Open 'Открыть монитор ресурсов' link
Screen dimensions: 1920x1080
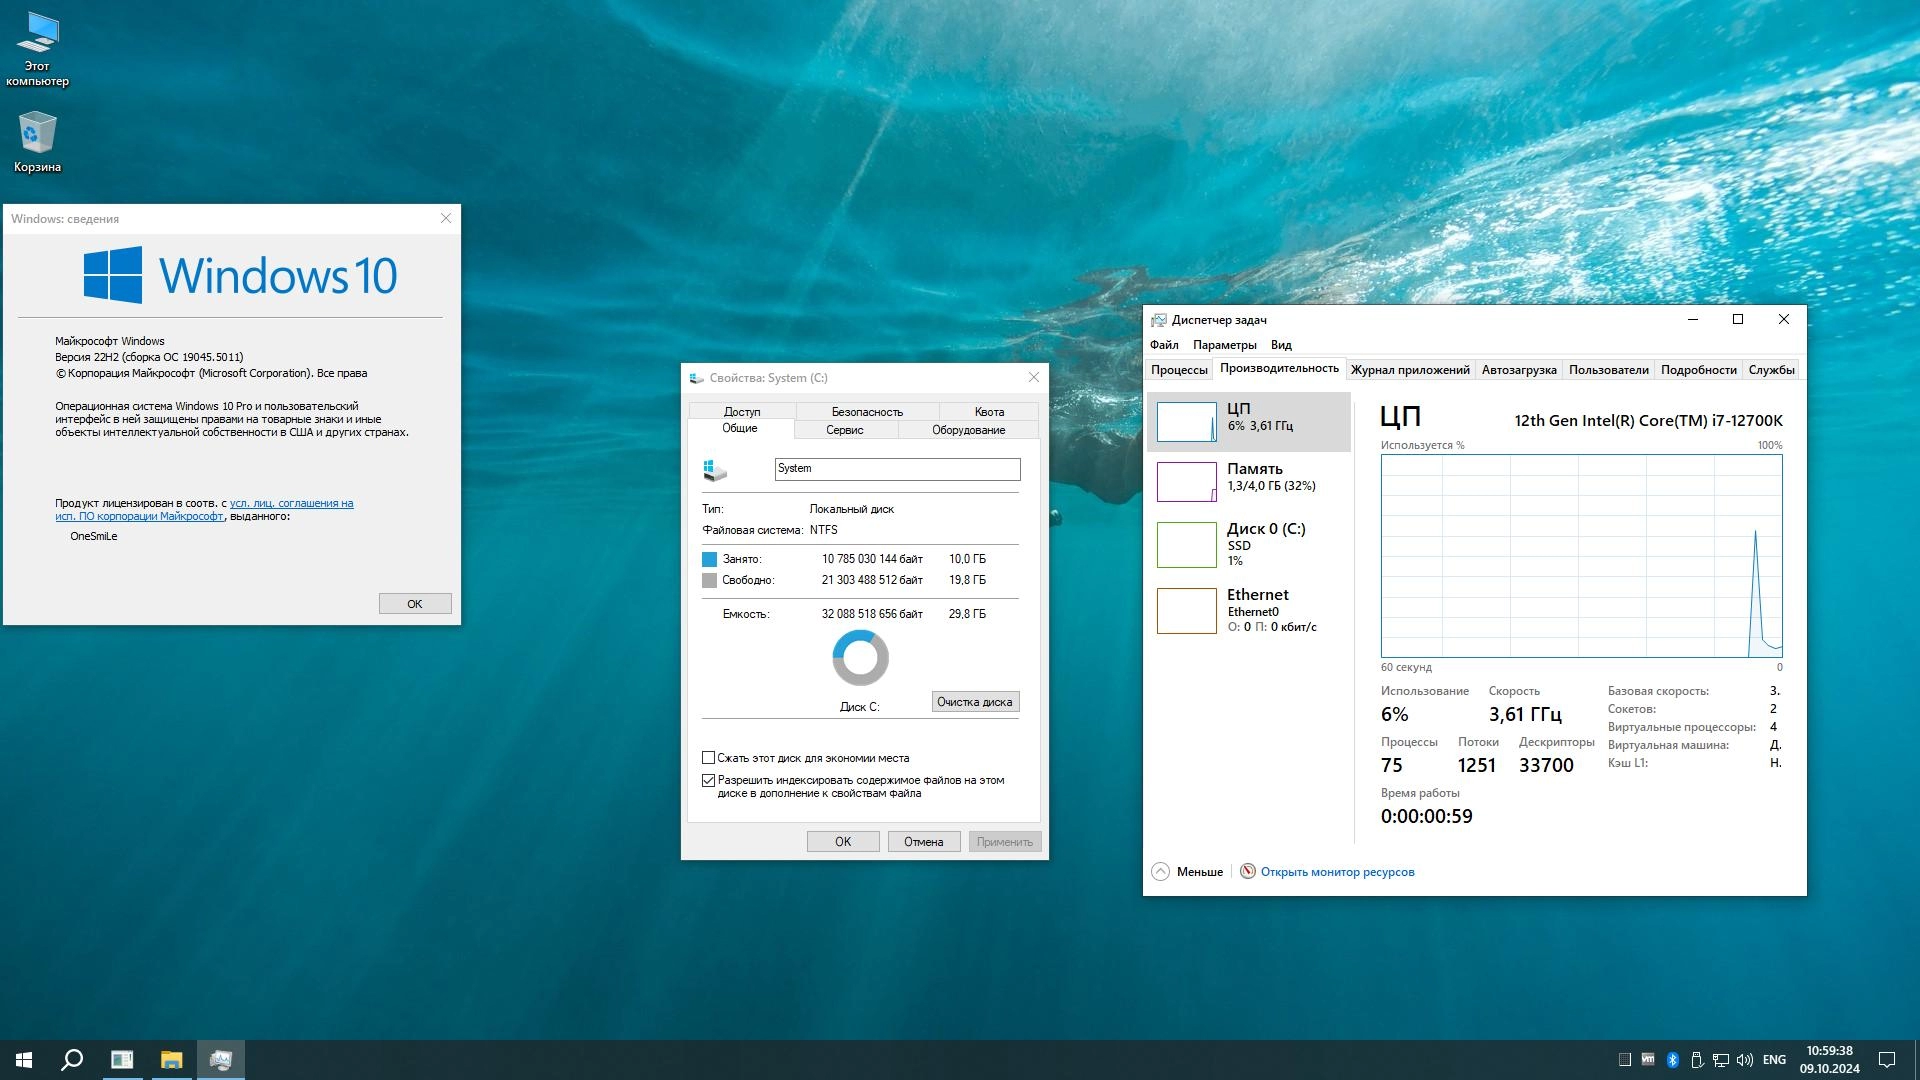click(x=1337, y=872)
